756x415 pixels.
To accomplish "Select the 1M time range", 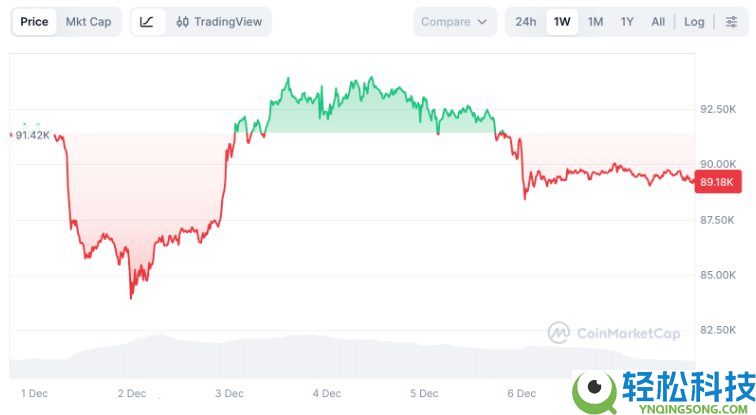I will [x=595, y=22].
